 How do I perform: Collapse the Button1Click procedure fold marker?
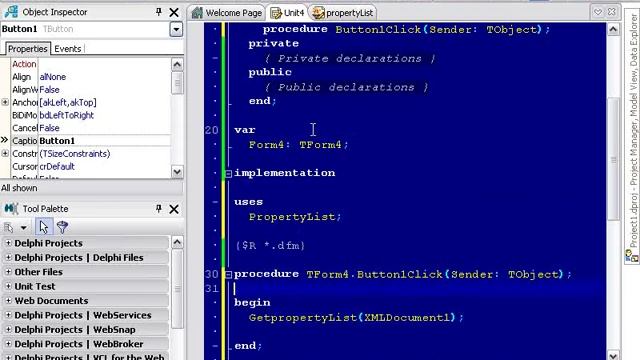point(229,275)
